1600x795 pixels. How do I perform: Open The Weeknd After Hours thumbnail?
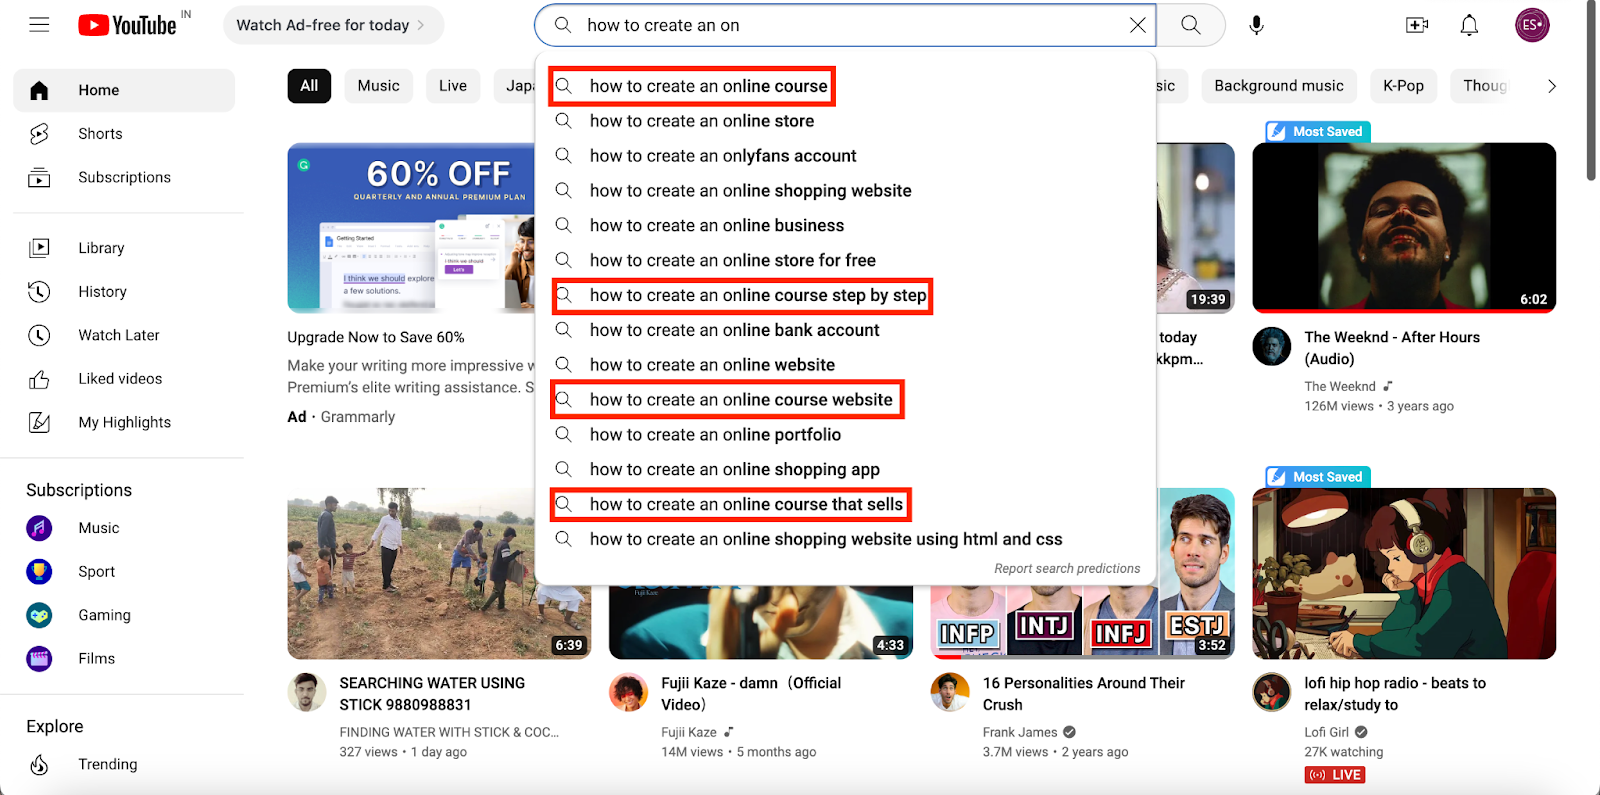[1404, 228]
